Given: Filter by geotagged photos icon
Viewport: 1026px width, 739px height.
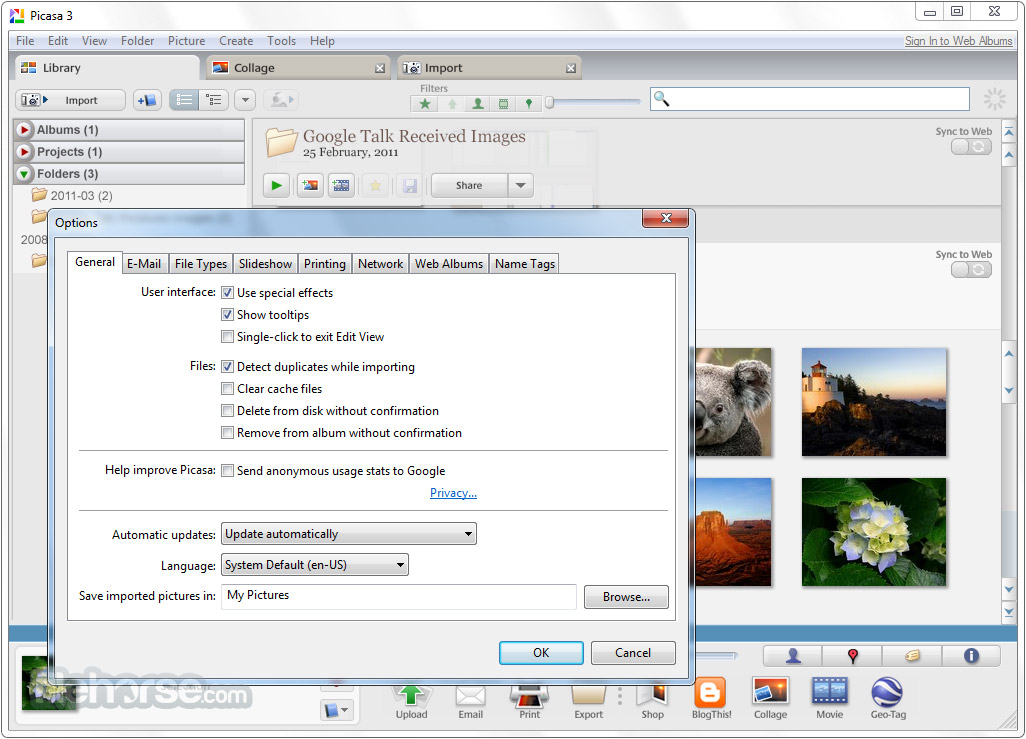Looking at the screenshot, I should pos(529,103).
